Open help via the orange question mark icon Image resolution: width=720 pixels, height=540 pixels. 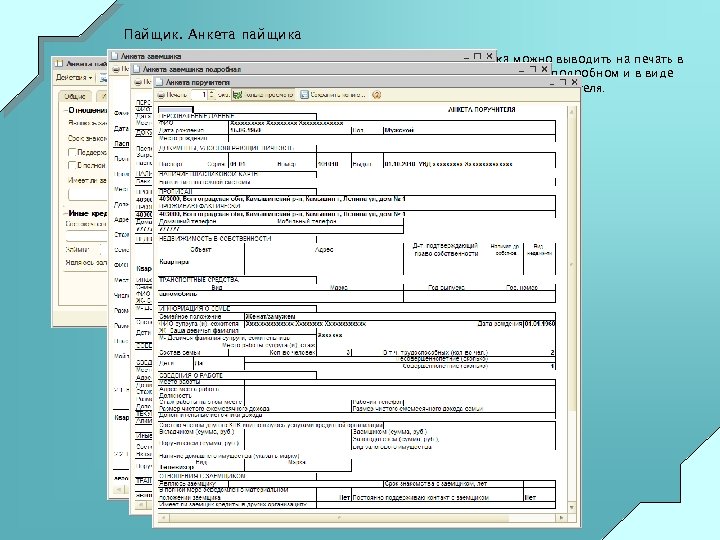(x=377, y=95)
